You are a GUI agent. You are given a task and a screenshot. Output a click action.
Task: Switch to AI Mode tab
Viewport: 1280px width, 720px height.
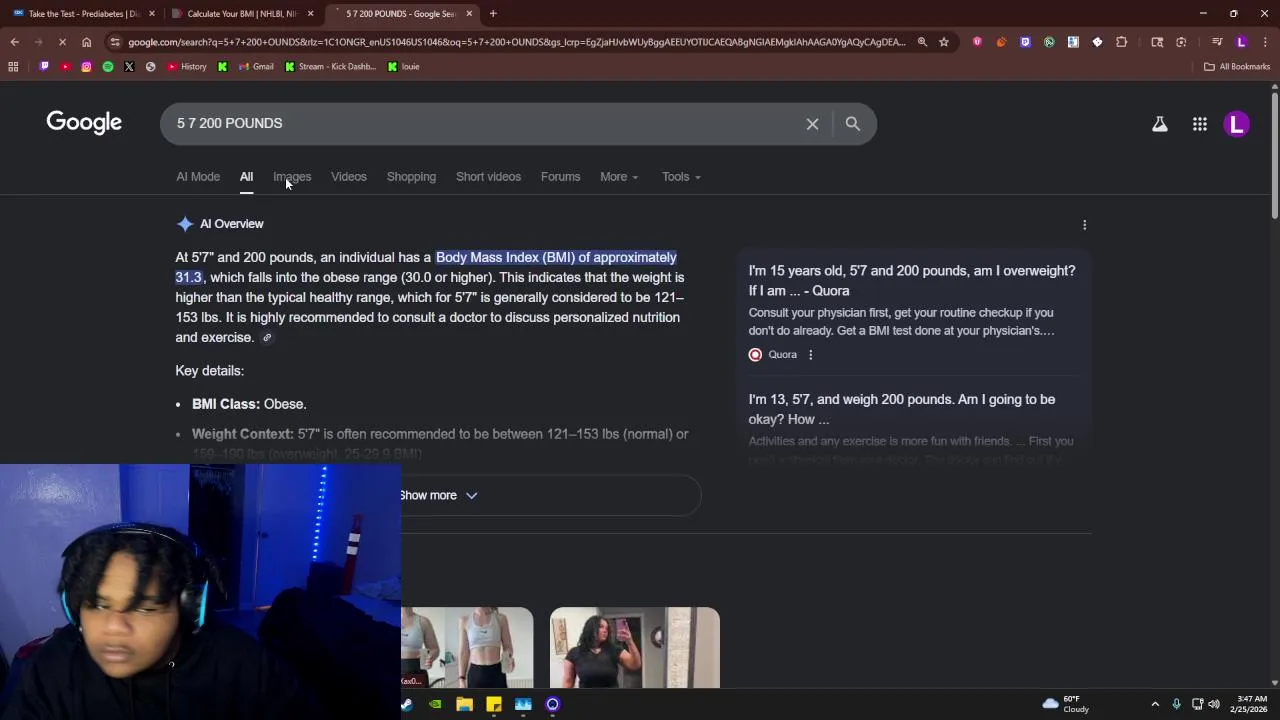[x=198, y=177]
